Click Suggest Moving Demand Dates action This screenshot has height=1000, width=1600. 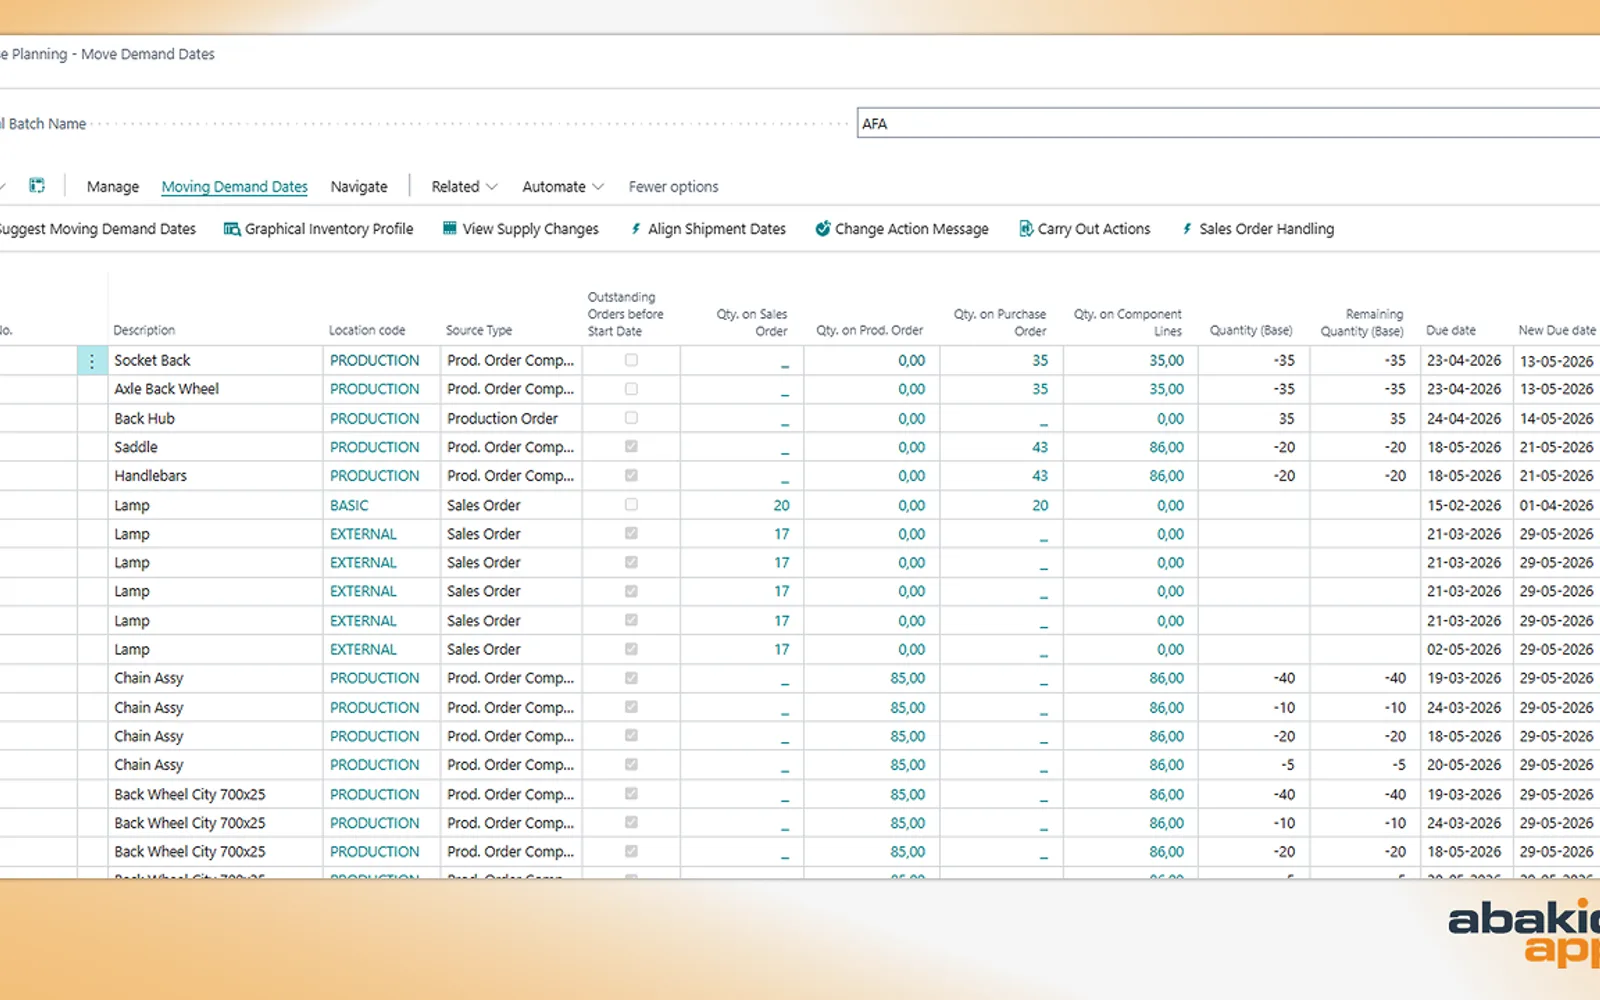(98, 229)
